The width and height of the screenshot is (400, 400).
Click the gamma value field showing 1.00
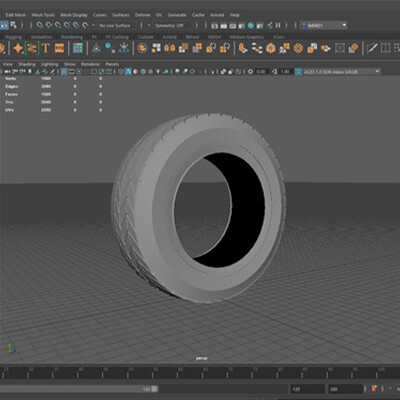tap(285, 72)
